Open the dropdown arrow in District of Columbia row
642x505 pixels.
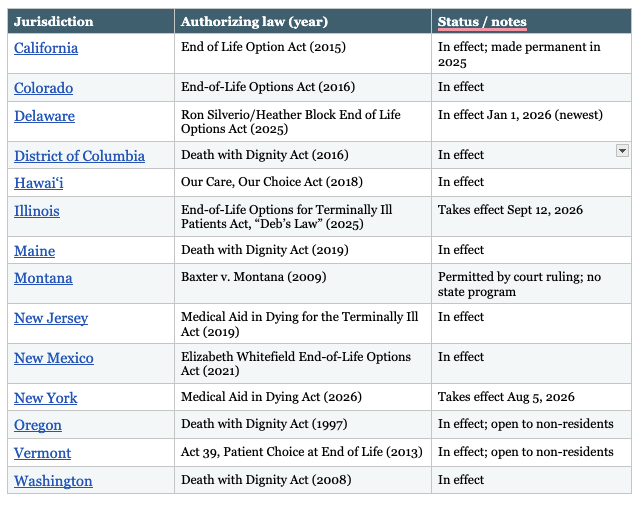click(622, 150)
